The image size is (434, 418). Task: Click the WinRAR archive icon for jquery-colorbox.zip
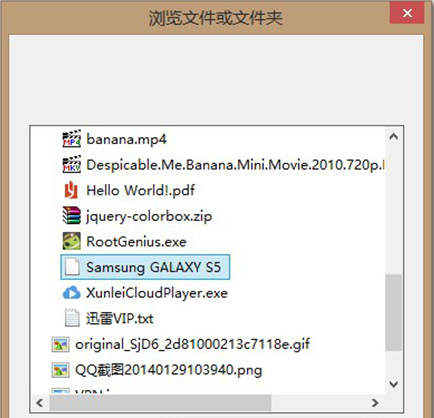click(x=71, y=216)
